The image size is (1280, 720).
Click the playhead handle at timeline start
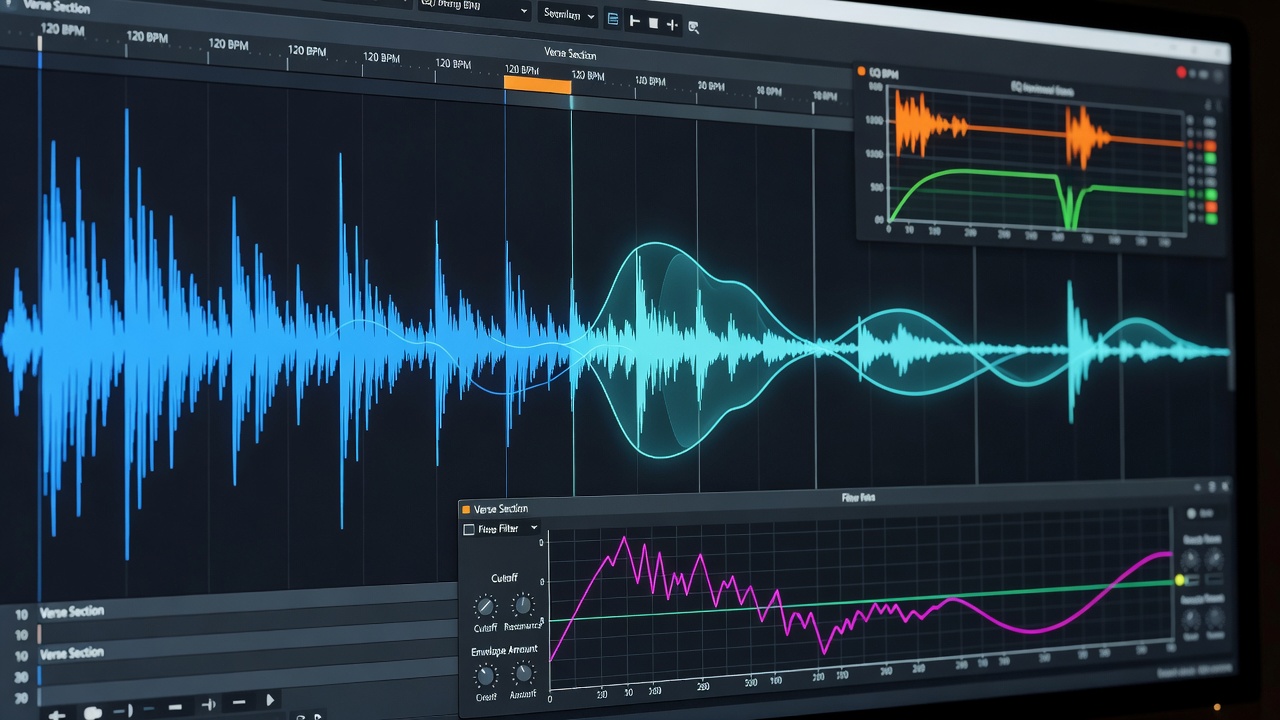point(40,44)
